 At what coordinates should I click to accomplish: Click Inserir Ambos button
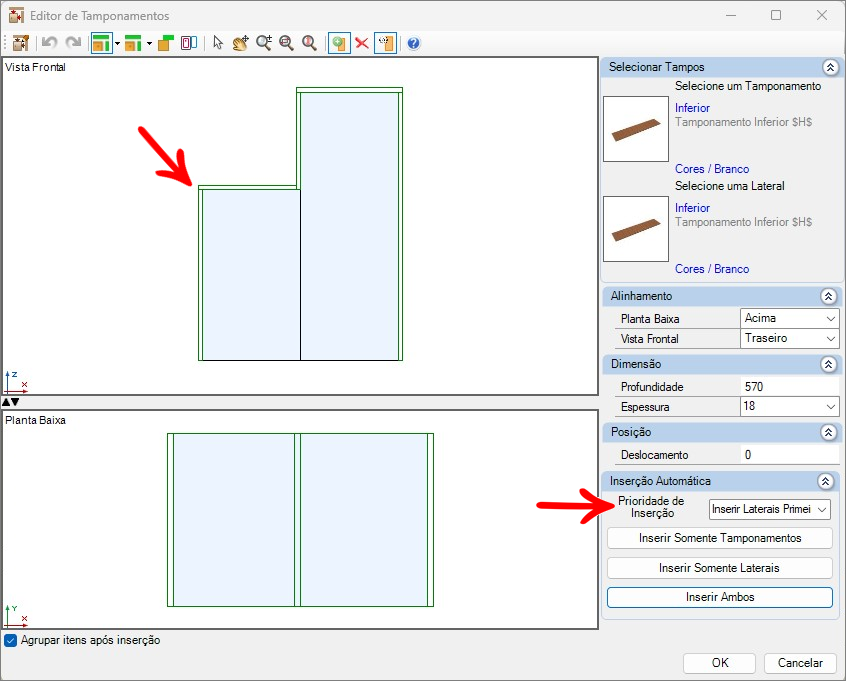[x=720, y=597]
